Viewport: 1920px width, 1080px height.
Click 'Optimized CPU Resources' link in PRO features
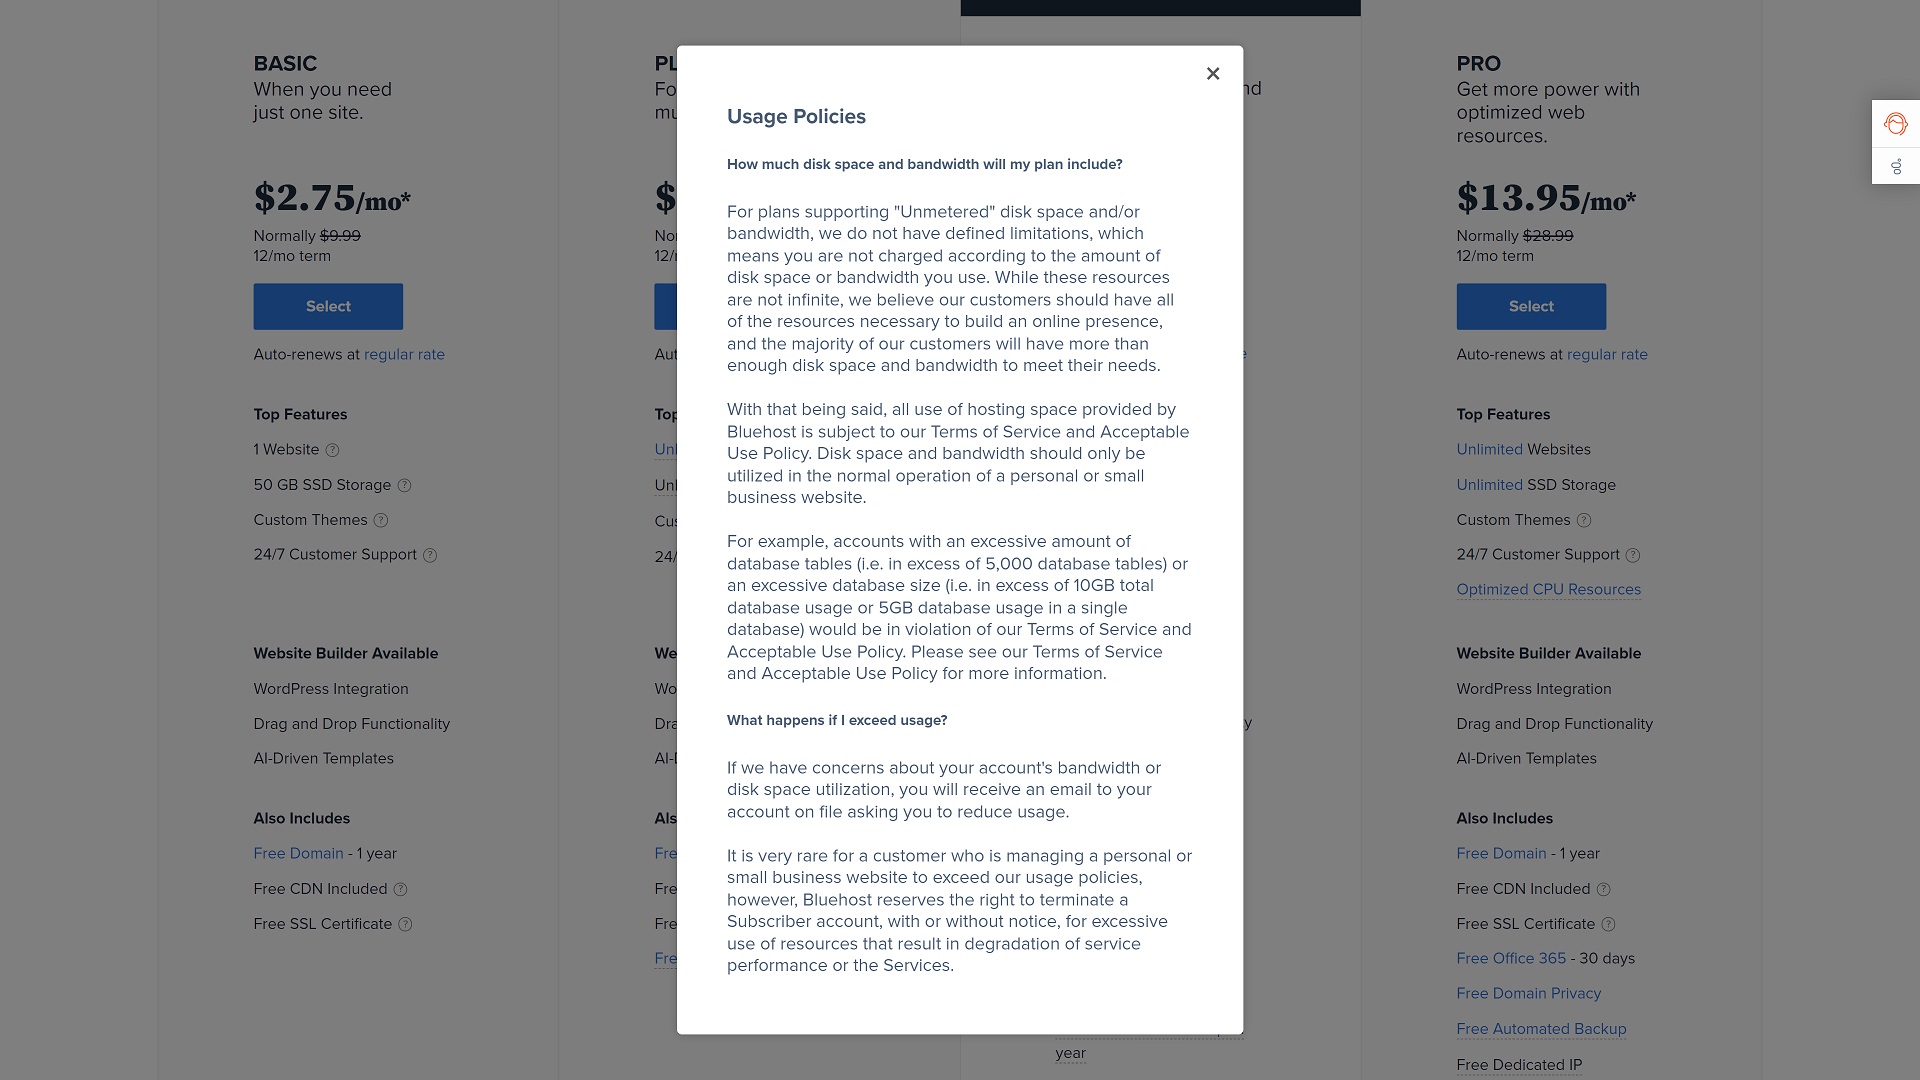click(x=1548, y=589)
